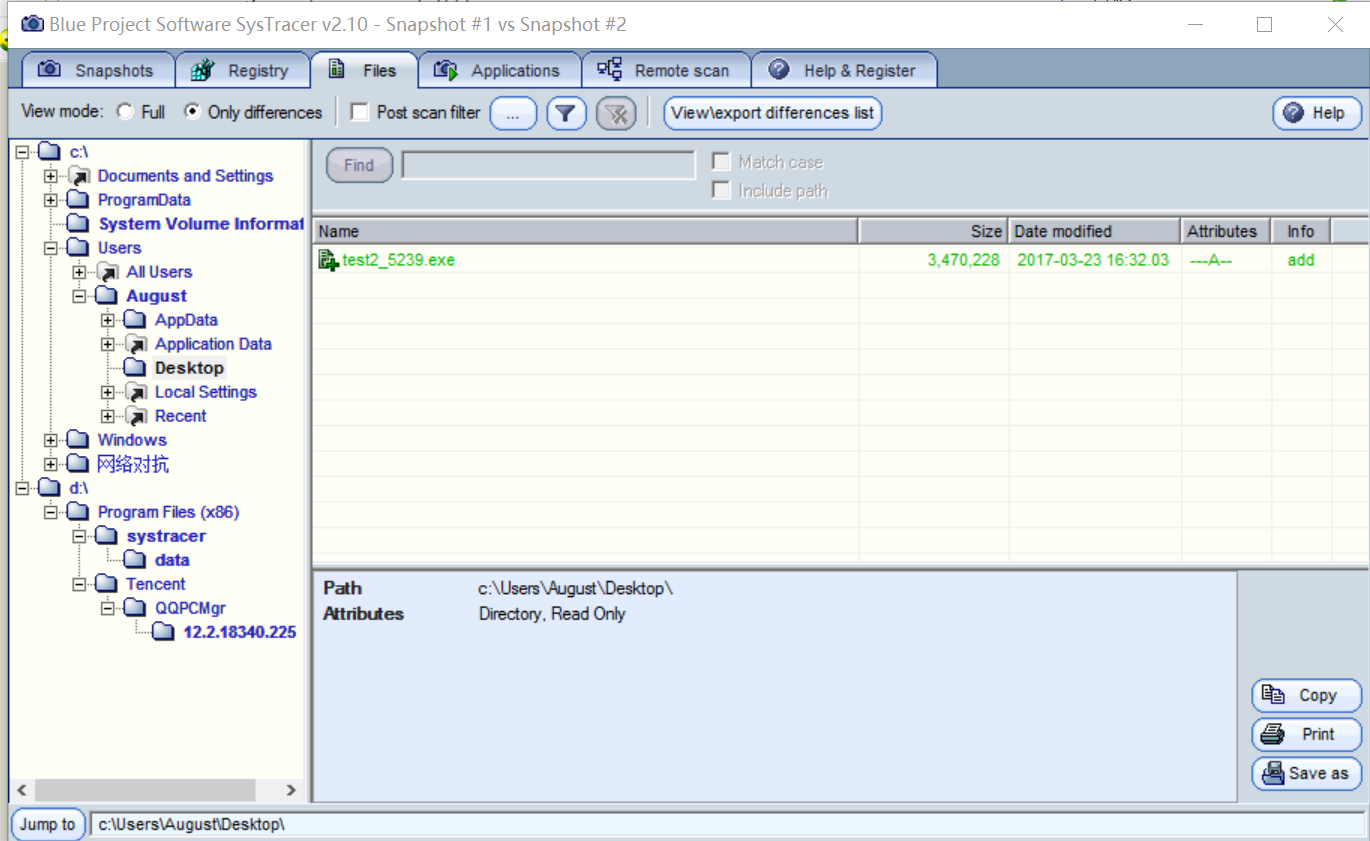The width and height of the screenshot is (1370, 841).
Task: Sort by Date modified column header
Action: click(x=1094, y=231)
